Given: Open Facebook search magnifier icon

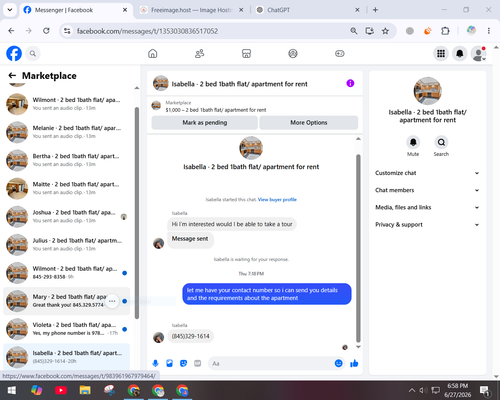Looking at the screenshot, I should [33, 53].
